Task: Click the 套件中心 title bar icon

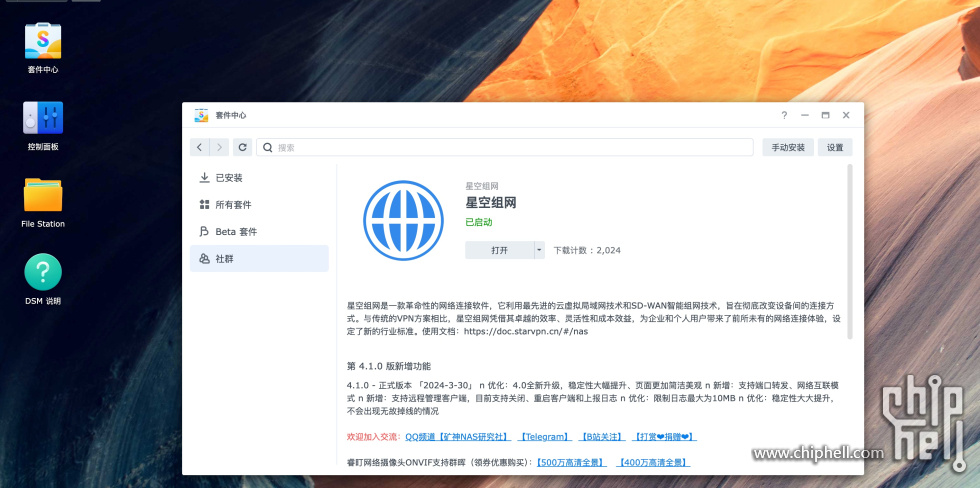Action: point(201,116)
